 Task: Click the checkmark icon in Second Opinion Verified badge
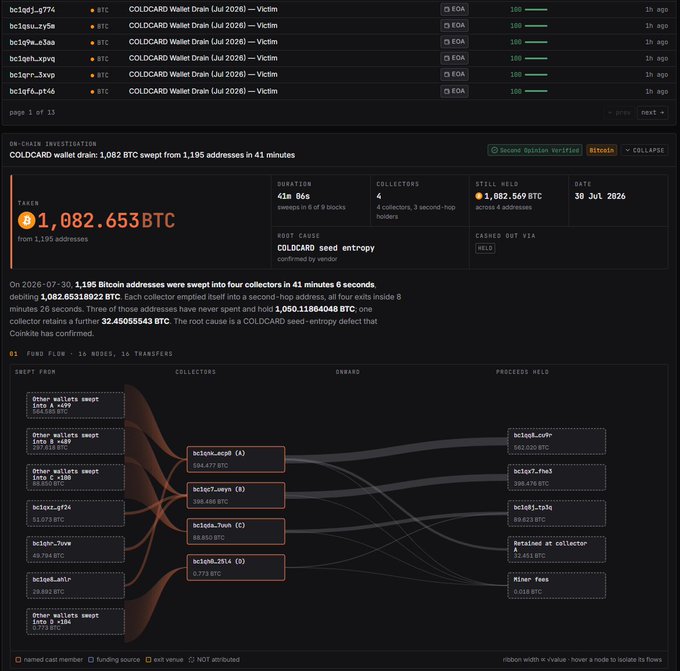[494, 150]
